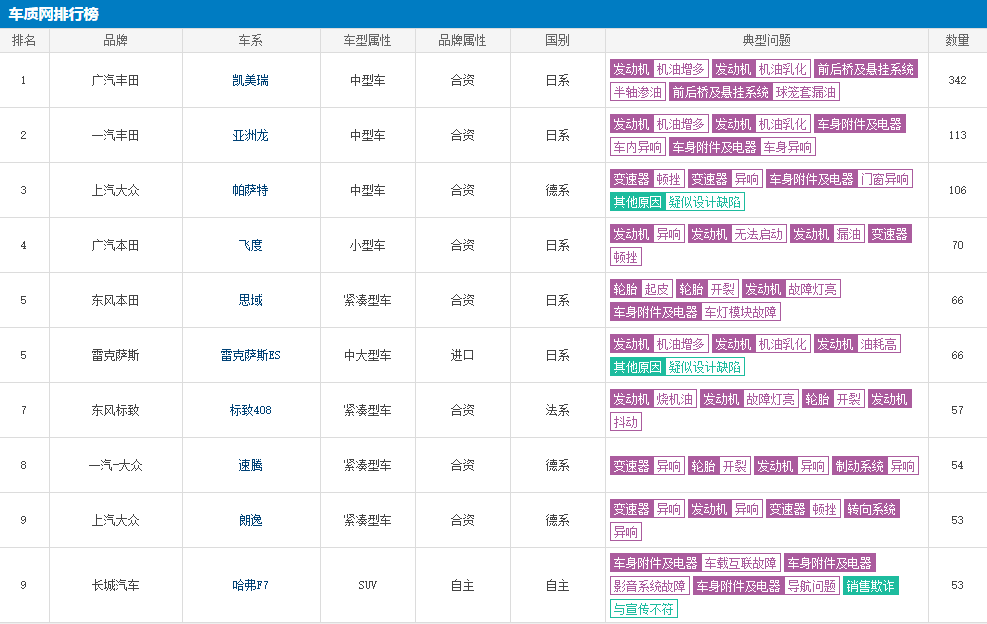Viewport: 987px width, 624px height.
Task: Click the 油耗高 tag in 雷克萨斯ES row
Action: 879,344
